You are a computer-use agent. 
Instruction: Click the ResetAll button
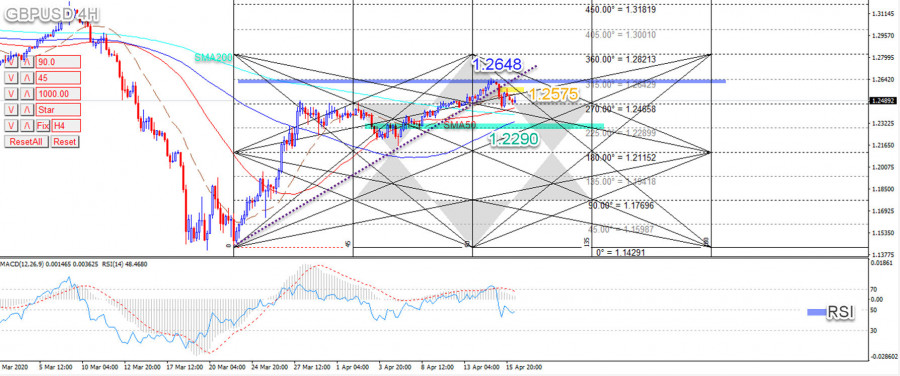[26, 141]
